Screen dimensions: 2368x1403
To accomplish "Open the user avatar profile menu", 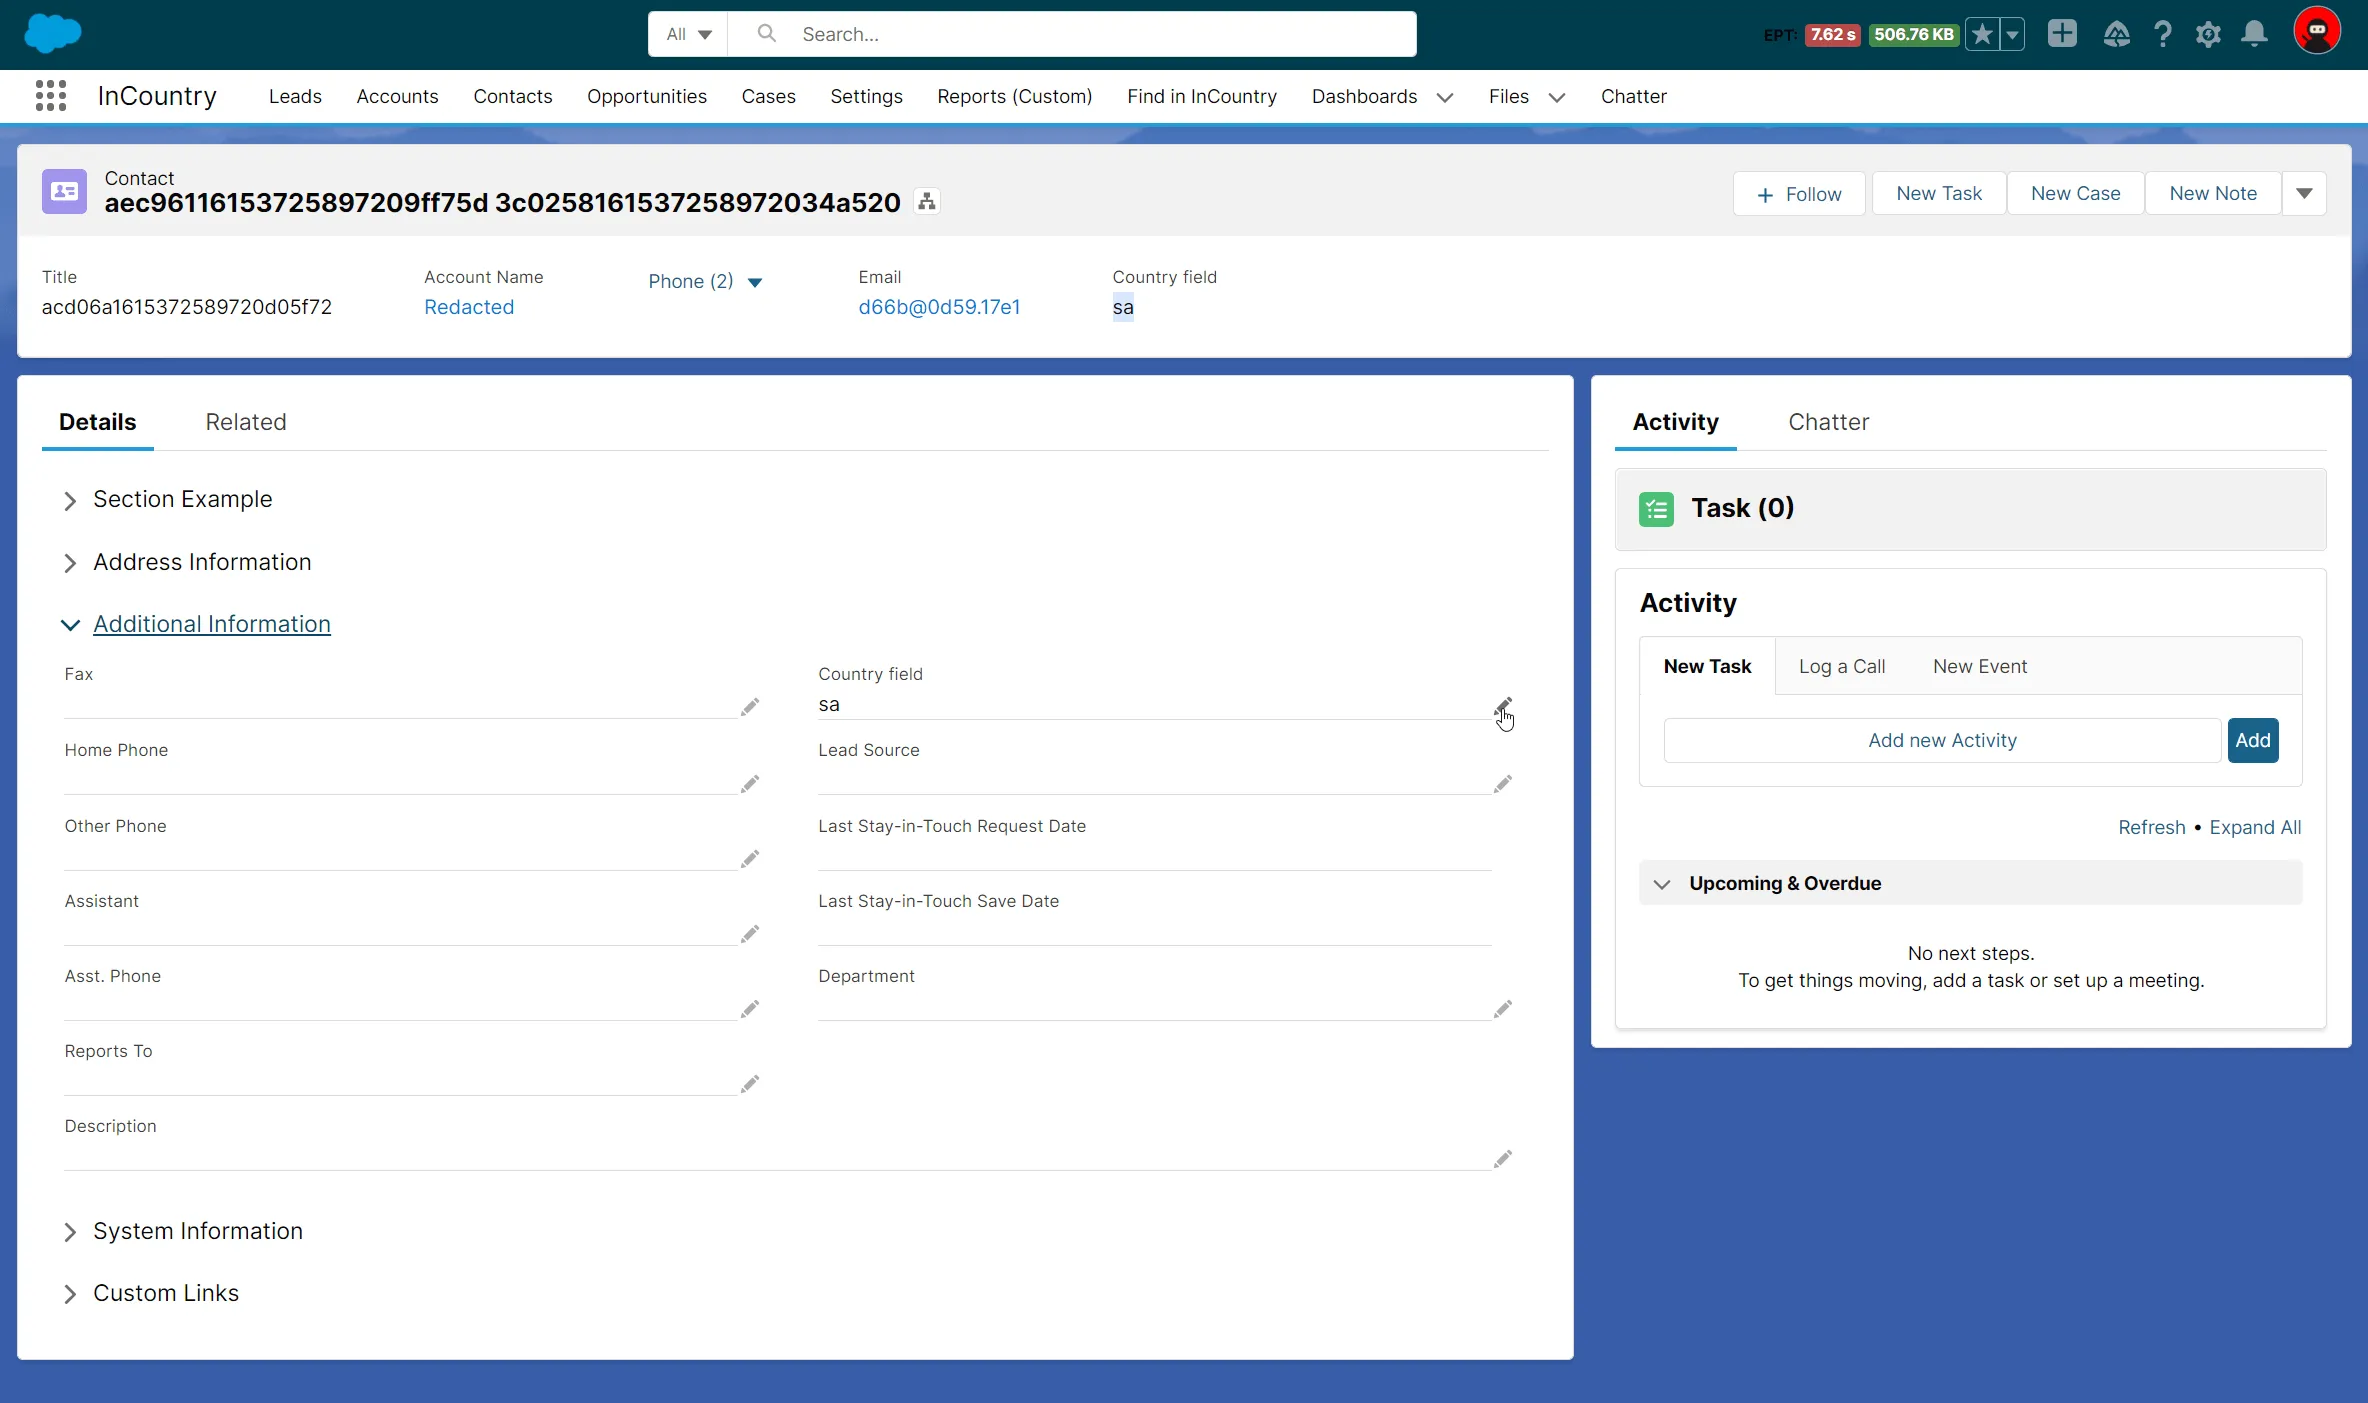I will point(2316,32).
